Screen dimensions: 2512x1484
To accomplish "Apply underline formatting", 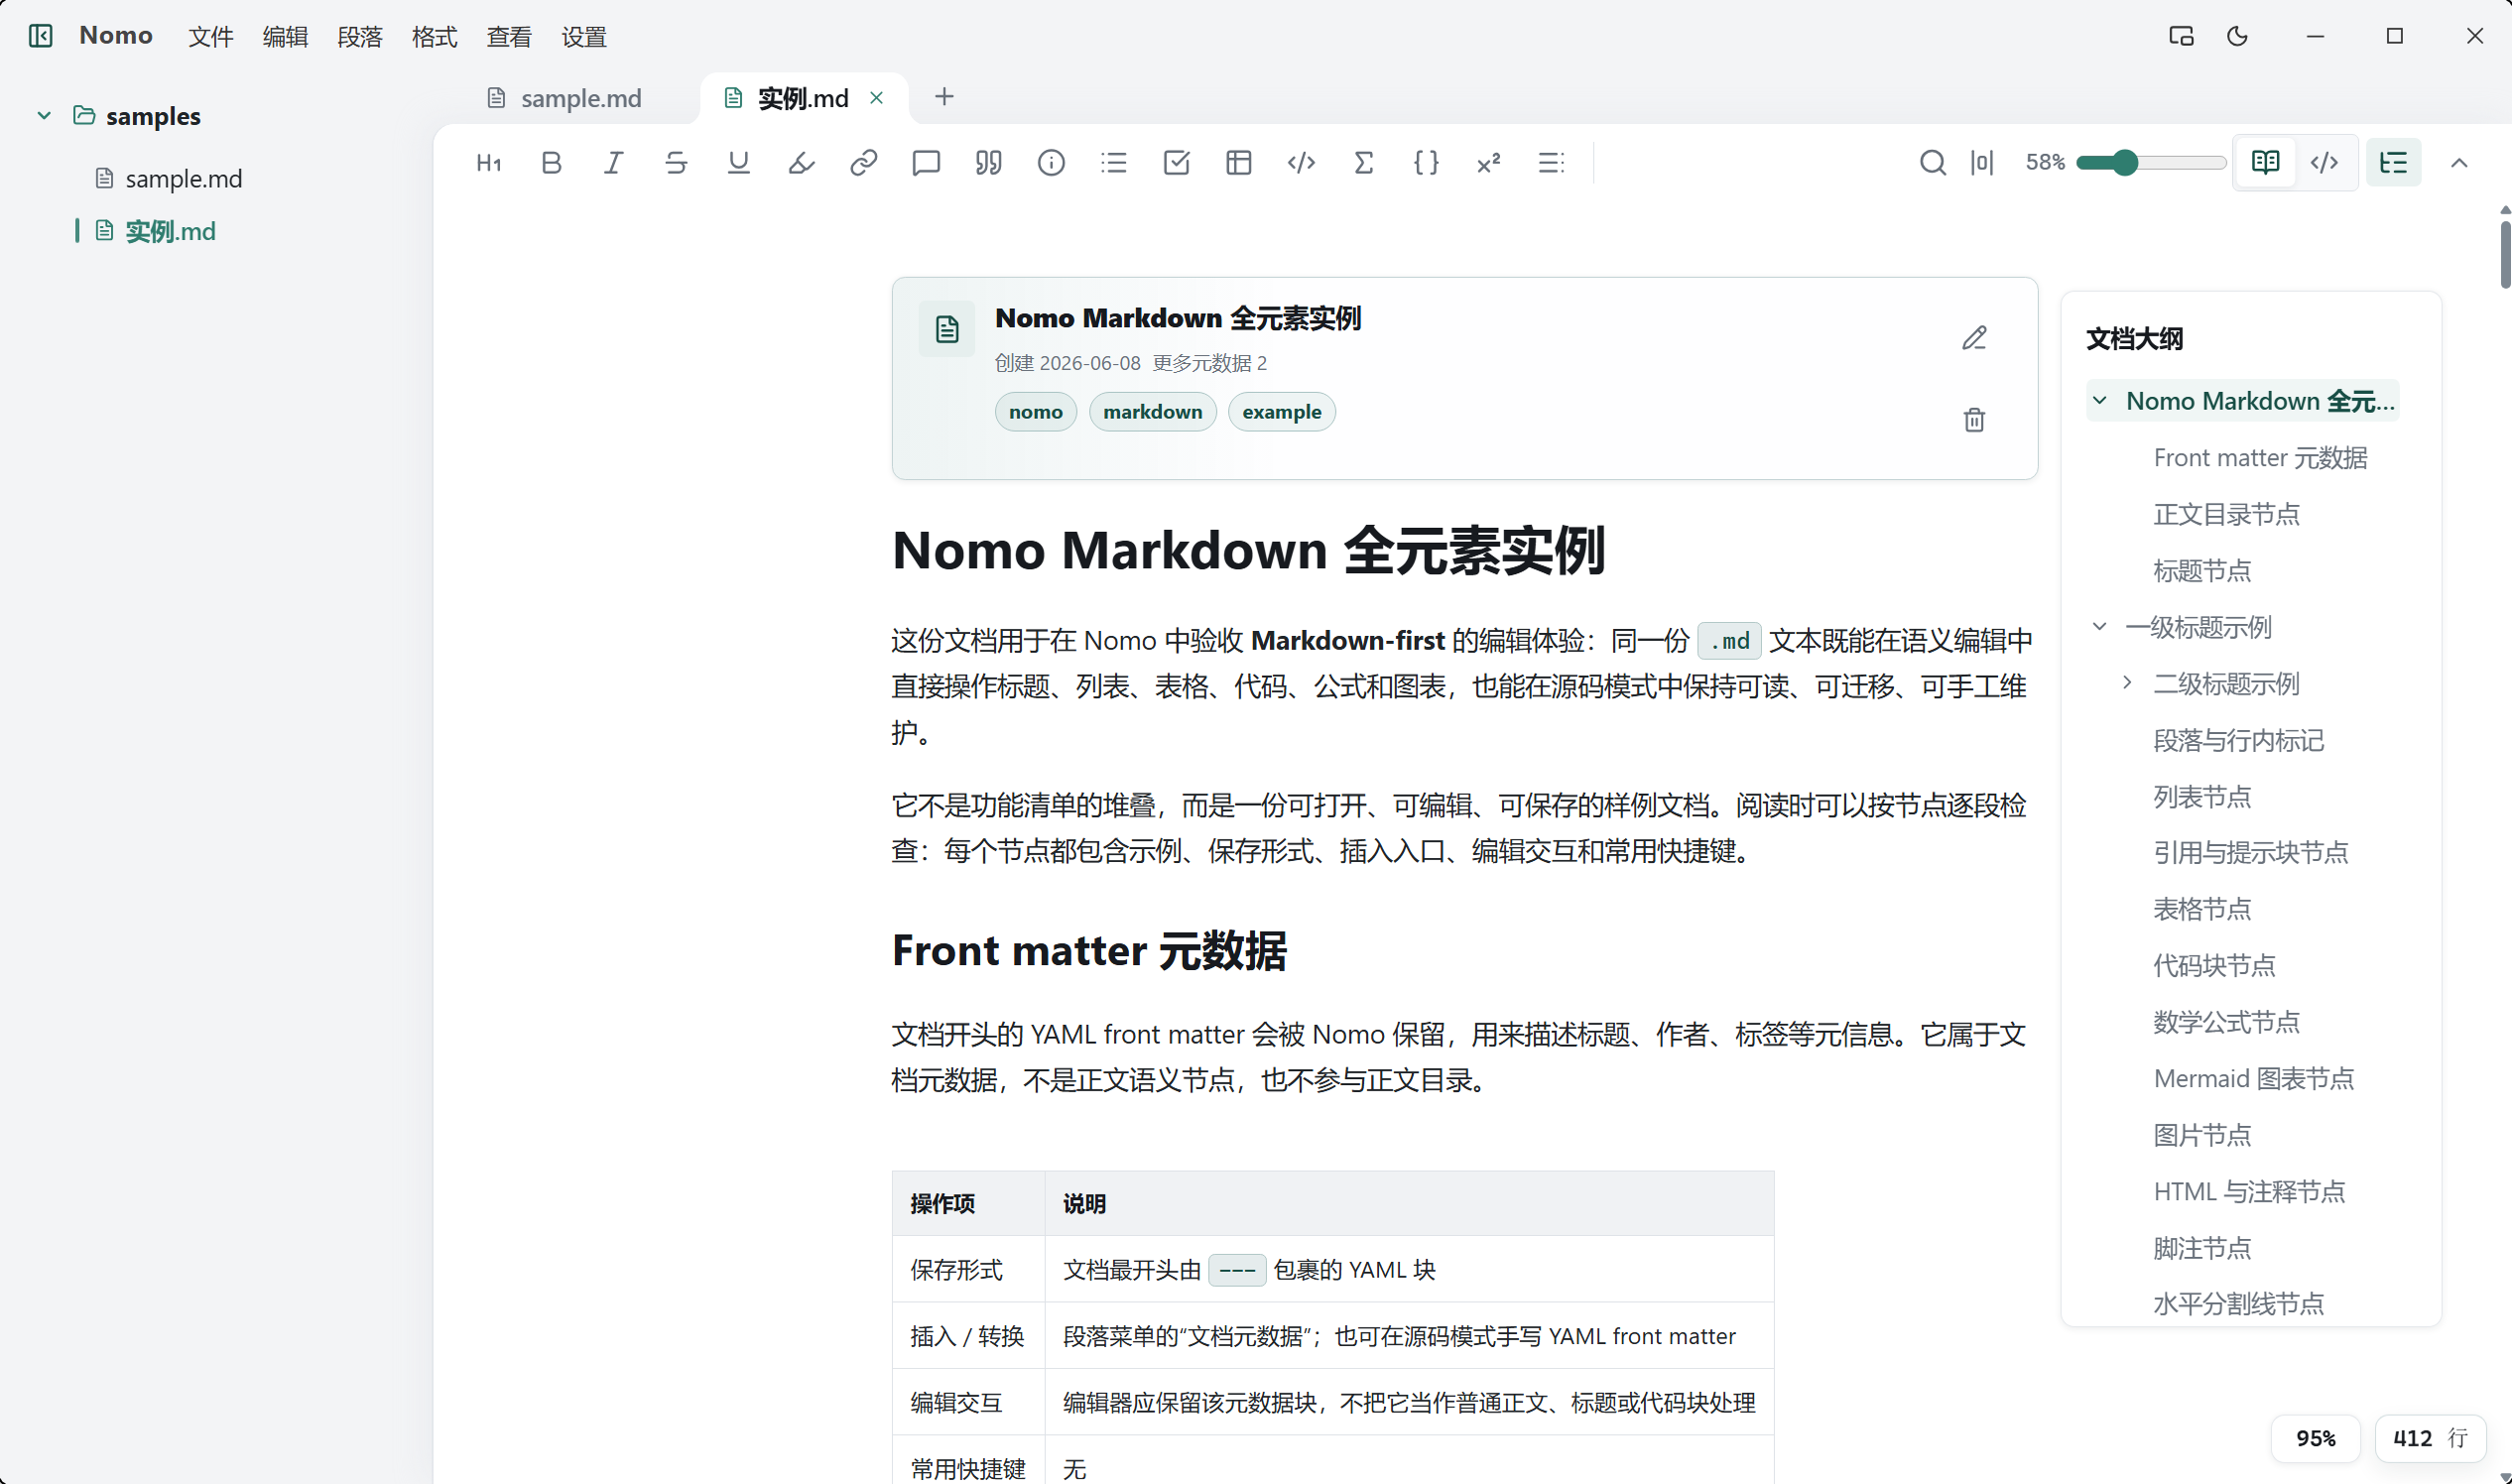I will tap(739, 163).
